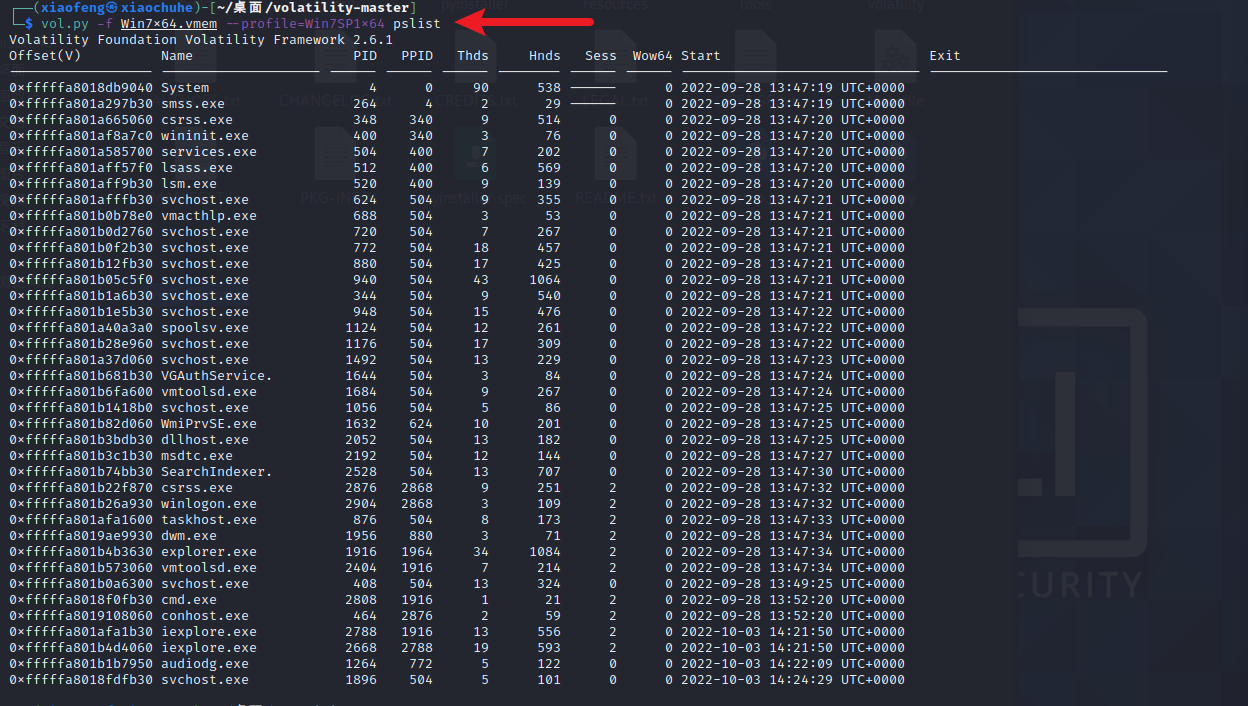Click the PPID column header
The image size is (1248, 706).
(x=417, y=55)
